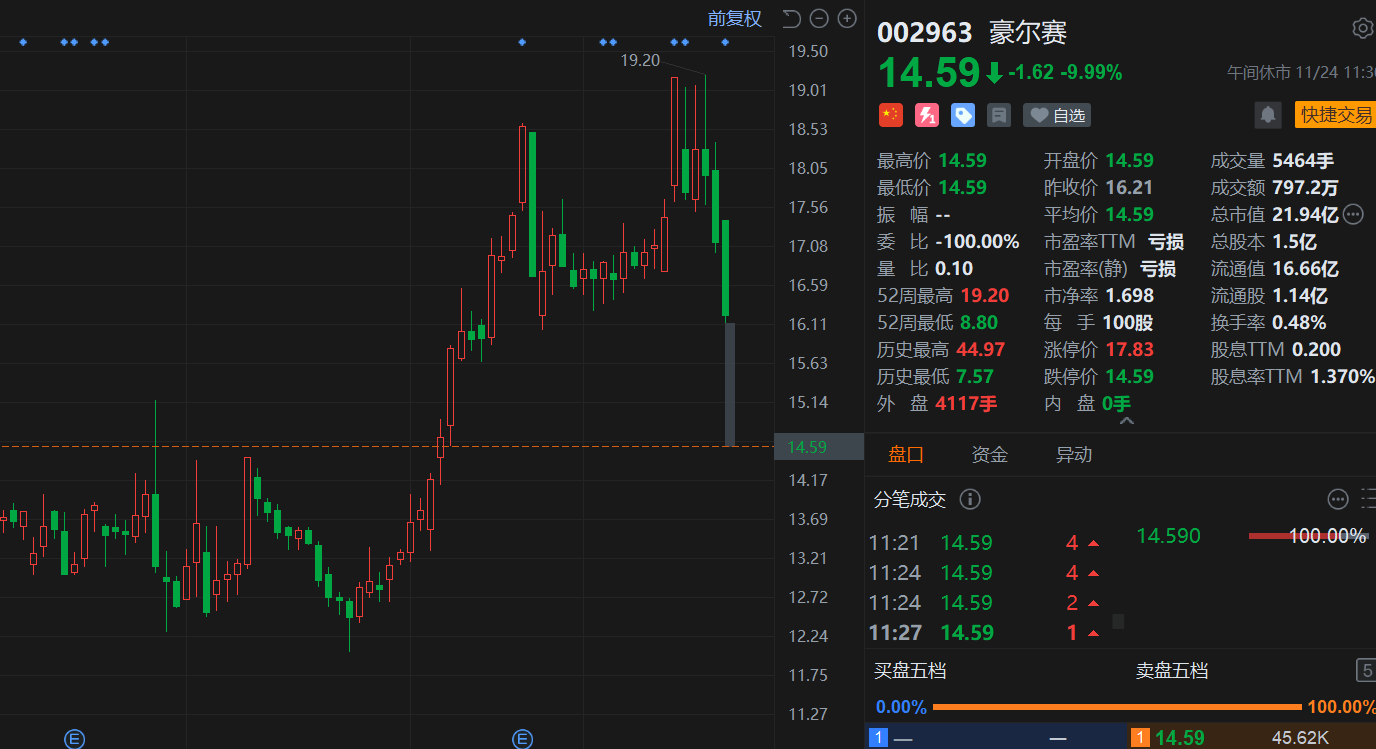Screen dimensions: 1376x749
Task: Switch to the 资金 tab
Action: 989,455
